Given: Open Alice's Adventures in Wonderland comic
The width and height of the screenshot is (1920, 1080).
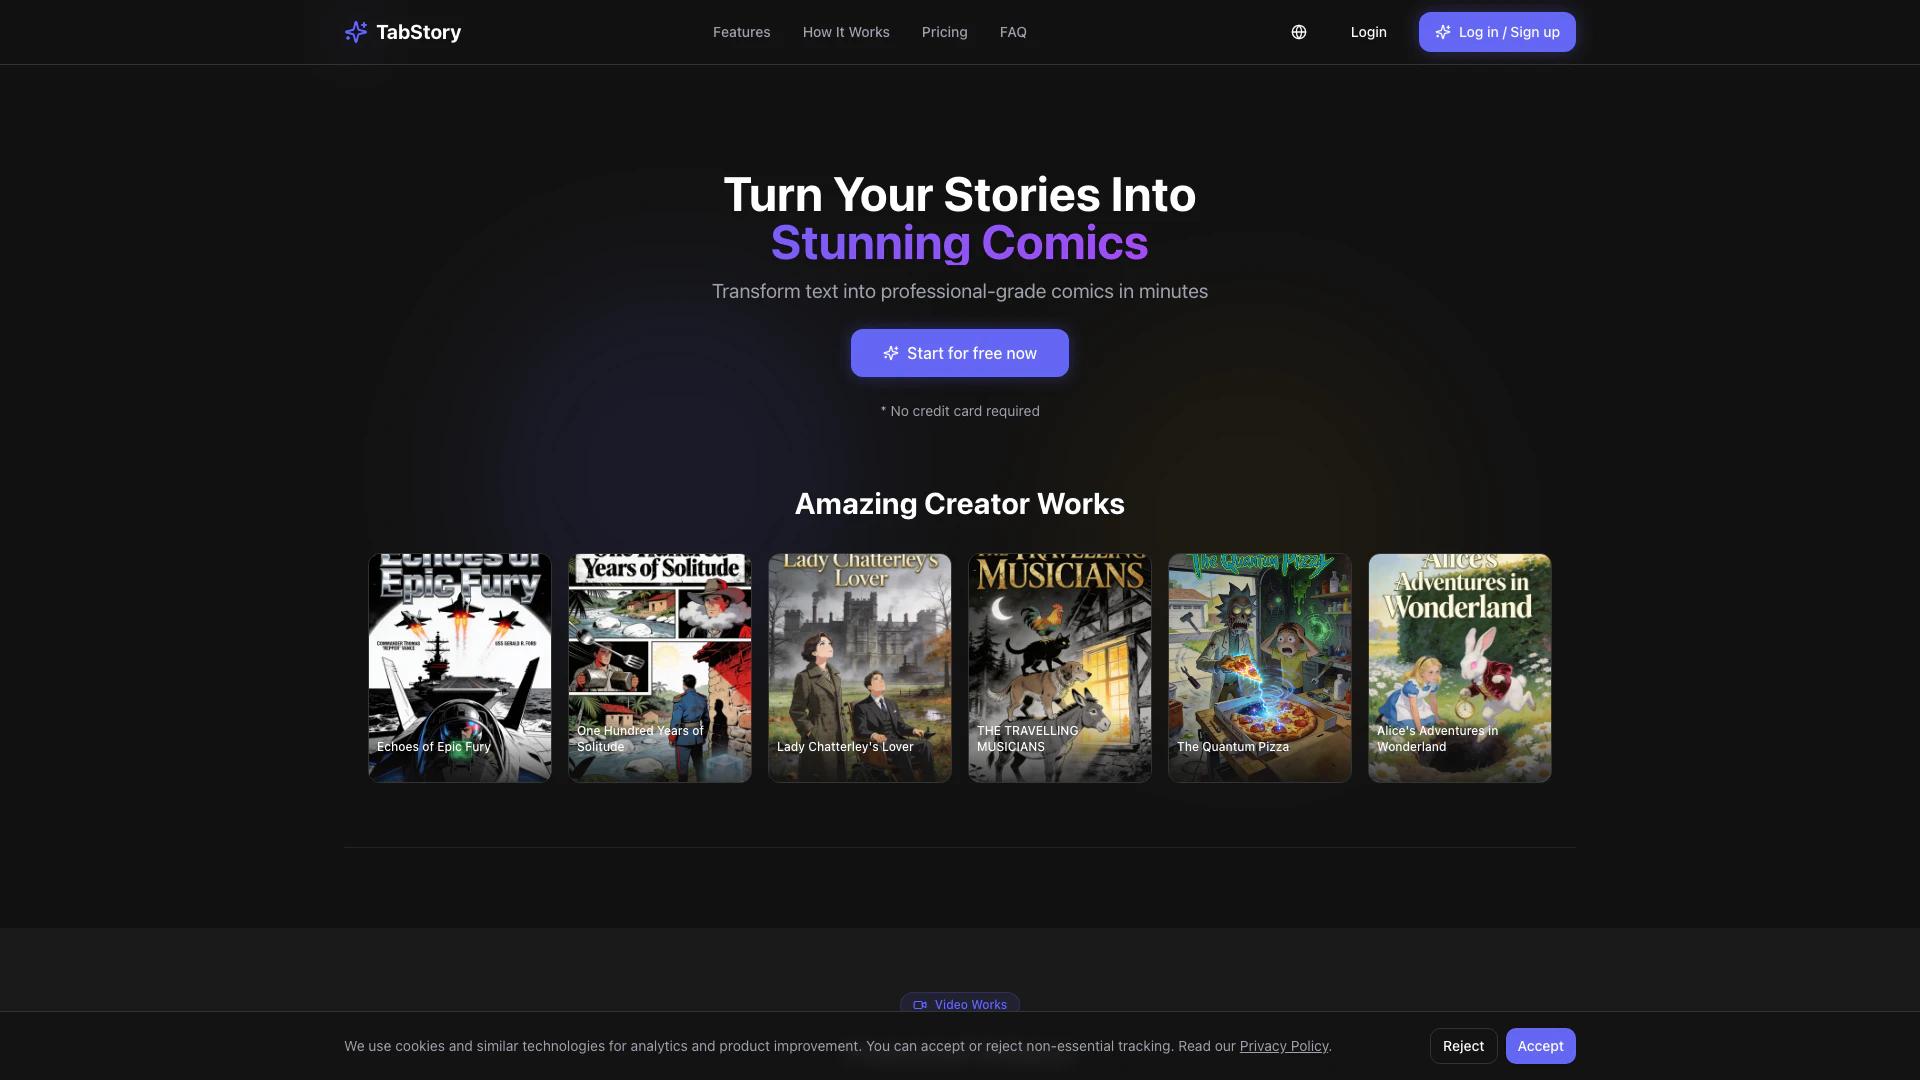Looking at the screenshot, I should pos(1459,667).
